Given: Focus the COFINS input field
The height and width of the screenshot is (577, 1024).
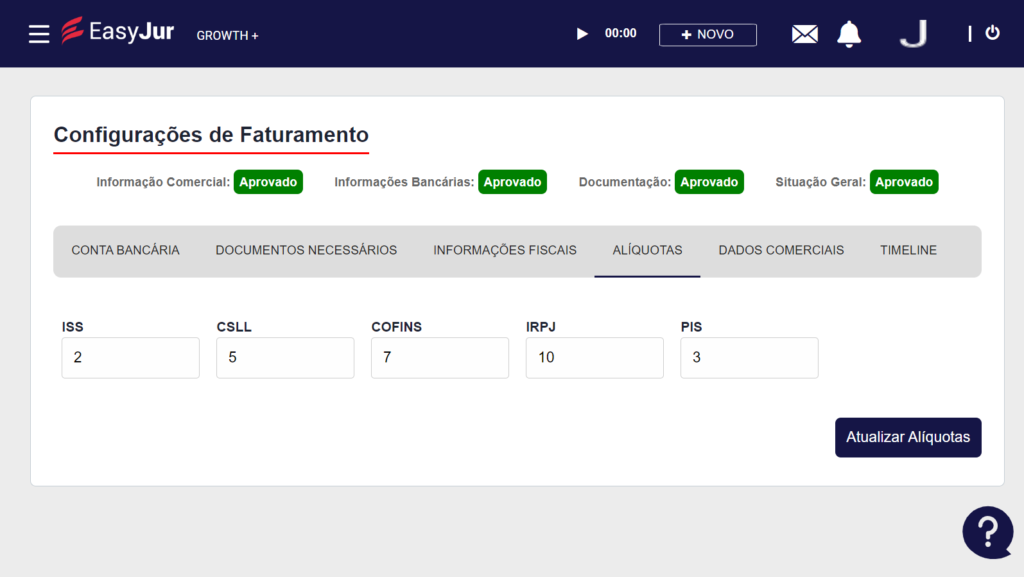Looking at the screenshot, I should tap(440, 358).
